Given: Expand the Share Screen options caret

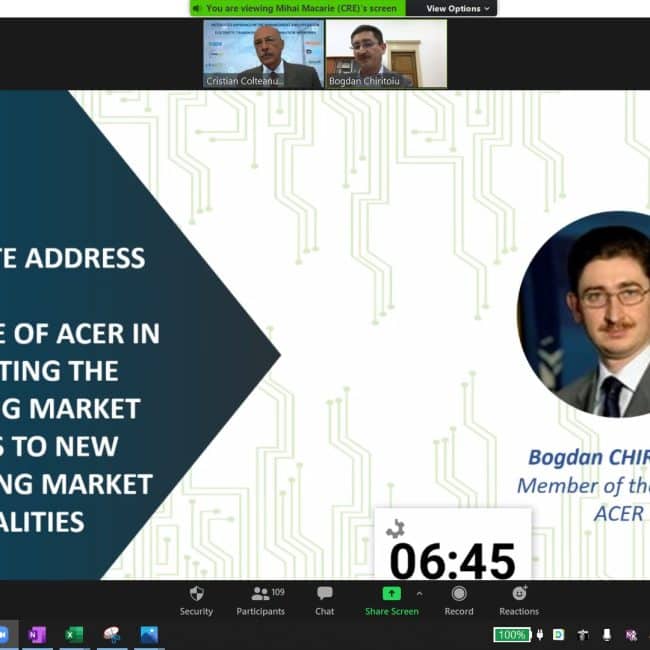Looking at the screenshot, I should (x=420, y=594).
